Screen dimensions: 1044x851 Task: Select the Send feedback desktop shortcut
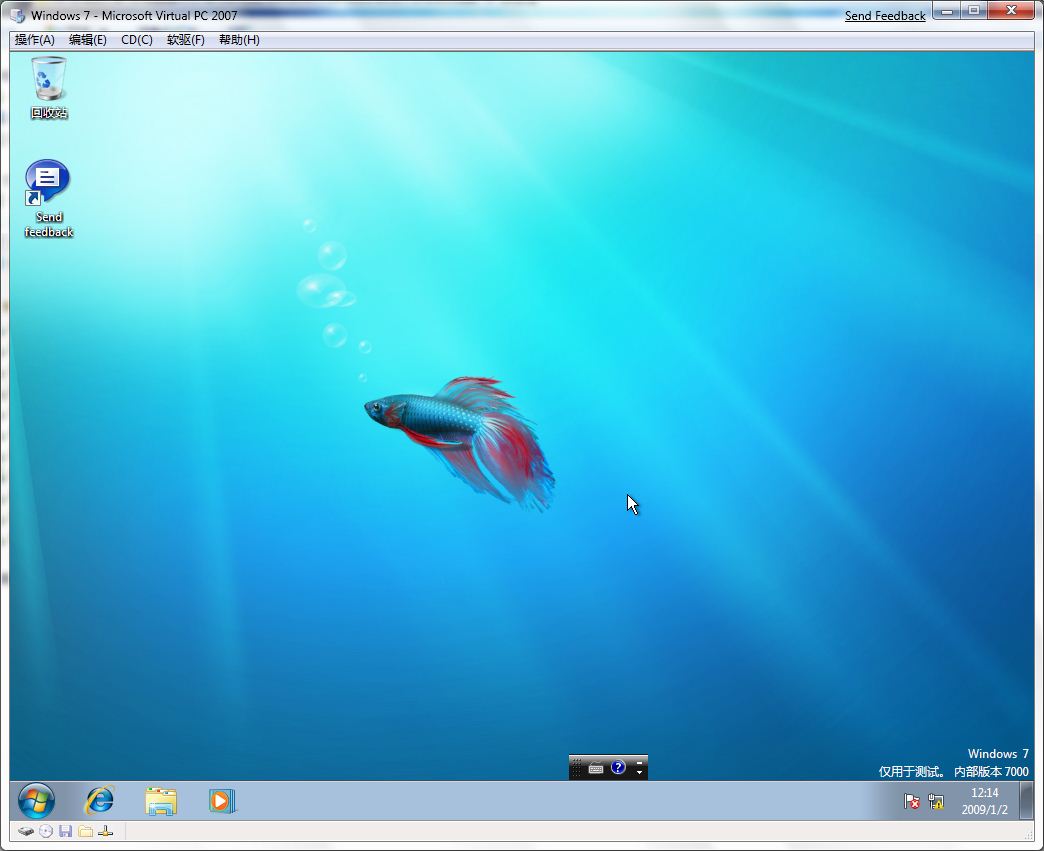(x=48, y=198)
